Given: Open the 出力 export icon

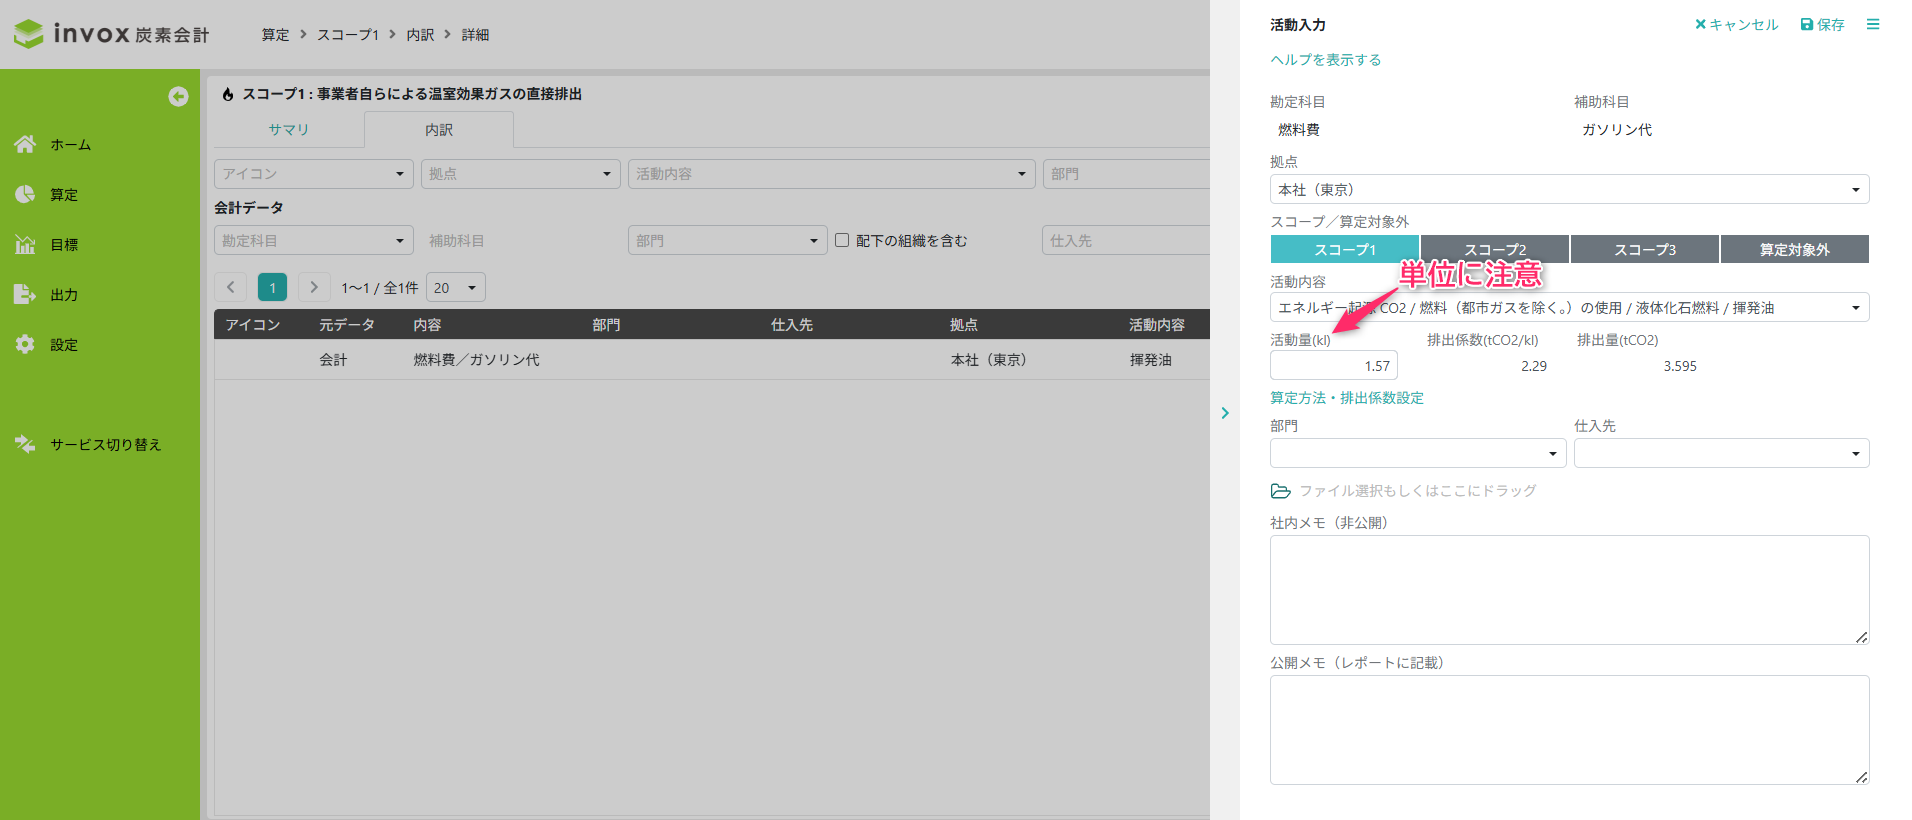Looking at the screenshot, I should tap(25, 294).
